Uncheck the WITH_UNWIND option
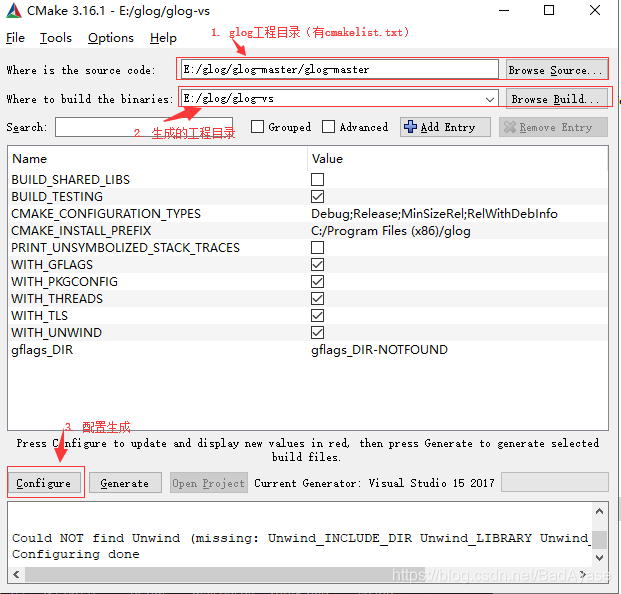This screenshot has height=594, width=621. point(317,333)
